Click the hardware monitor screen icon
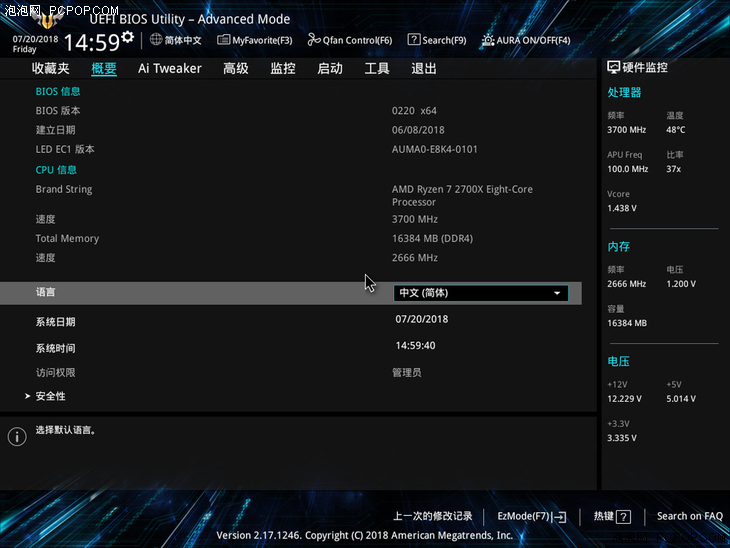The image size is (730, 548). [x=613, y=68]
